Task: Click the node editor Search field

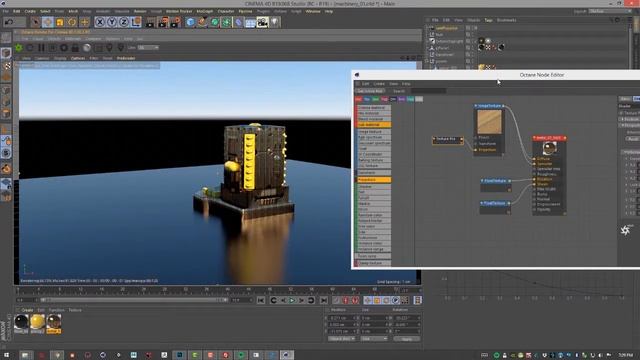Action: pyautogui.click(x=428, y=91)
